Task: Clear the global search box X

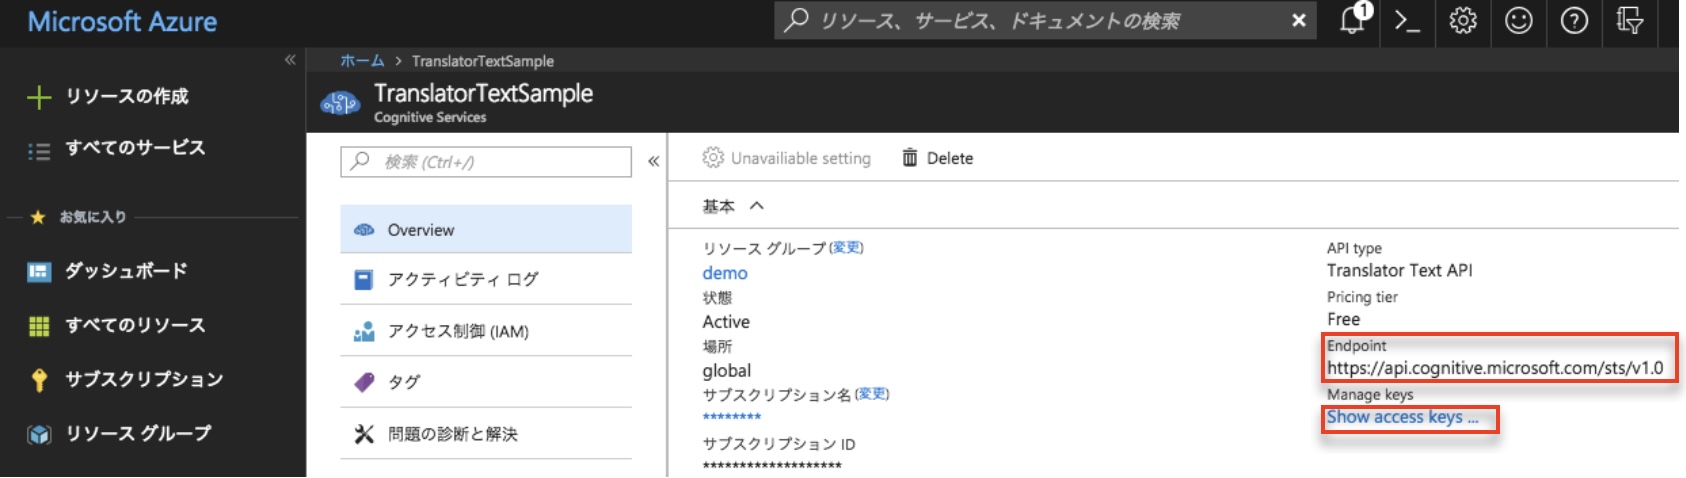Action: click(x=1298, y=20)
